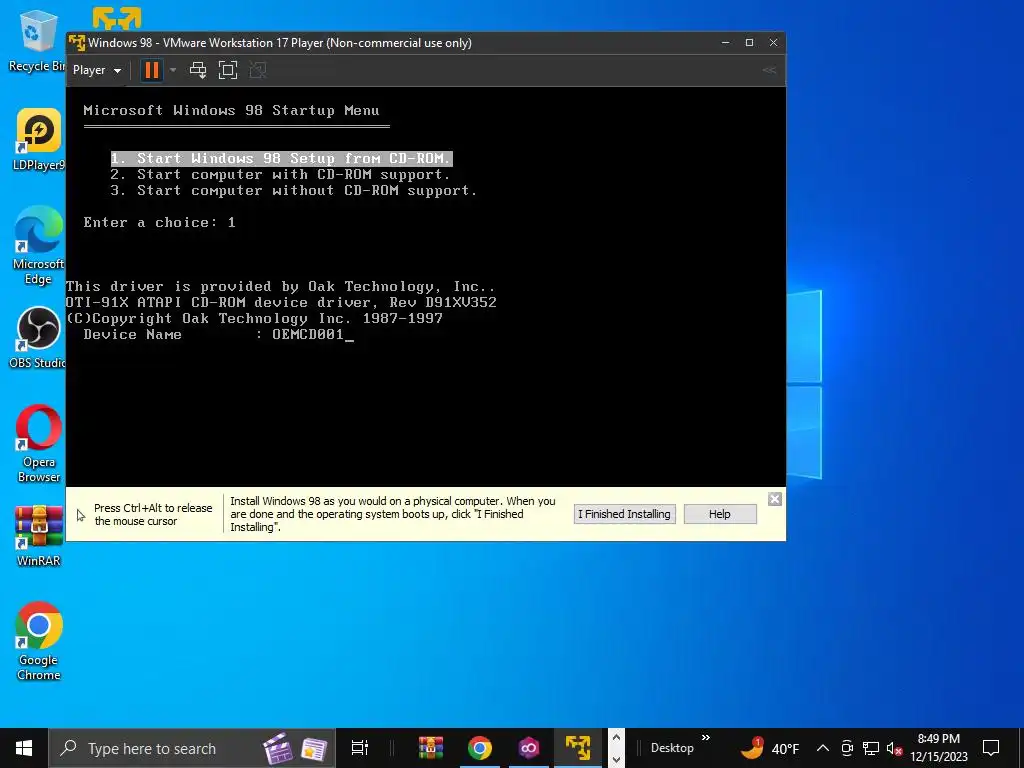Open the notification center icon

click(x=991, y=748)
